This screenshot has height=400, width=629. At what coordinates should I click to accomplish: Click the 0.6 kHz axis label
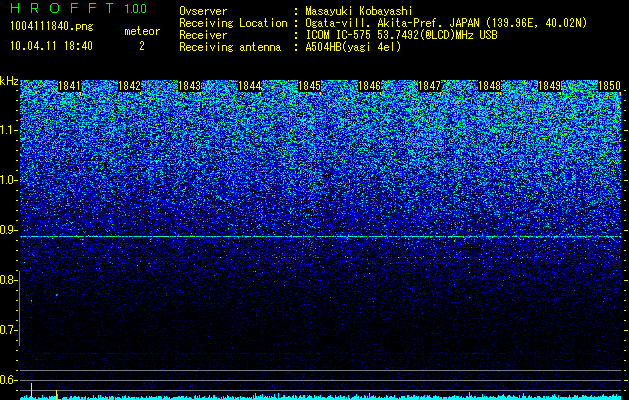[7, 380]
